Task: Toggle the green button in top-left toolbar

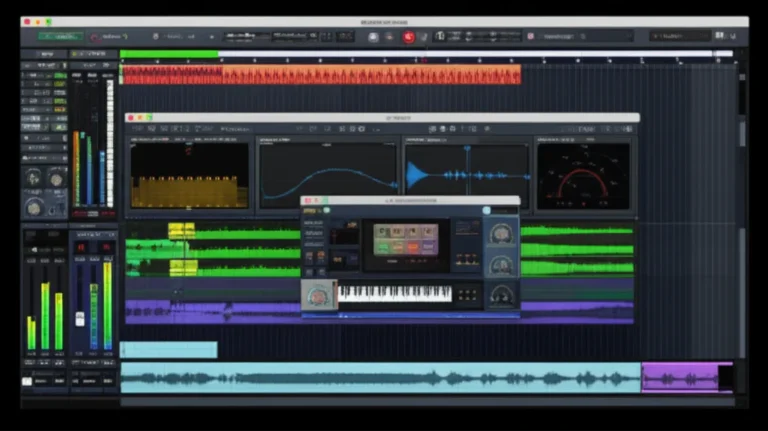Action: click(x=61, y=37)
